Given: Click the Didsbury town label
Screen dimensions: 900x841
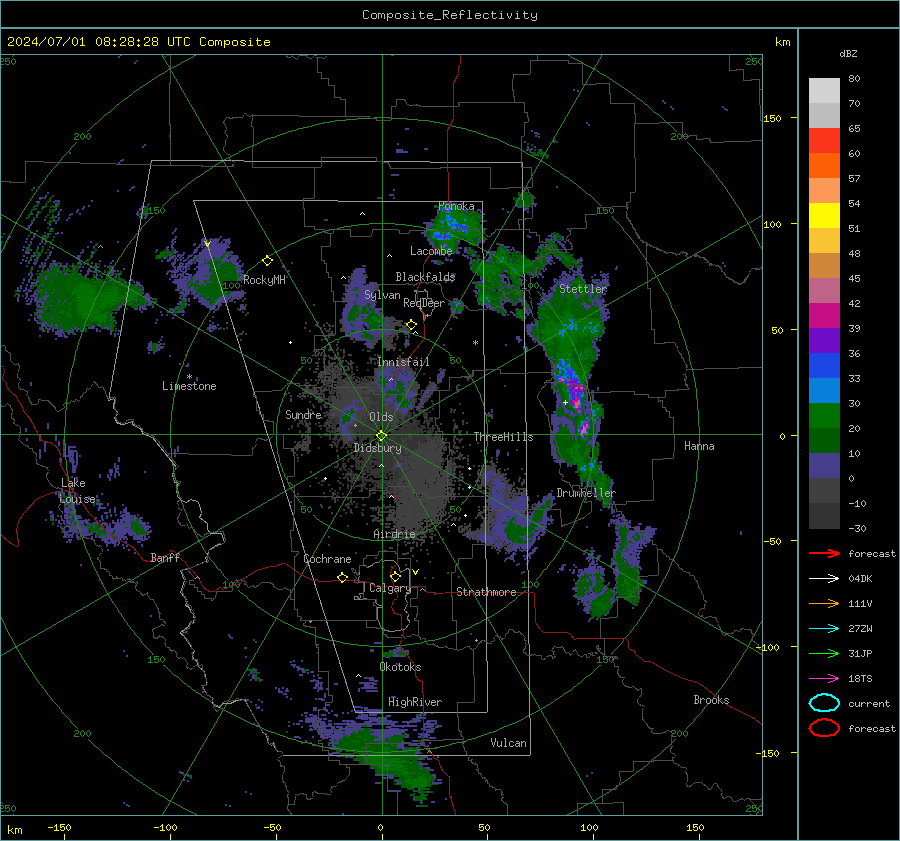Looking at the screenshot, I should (377, 448).
